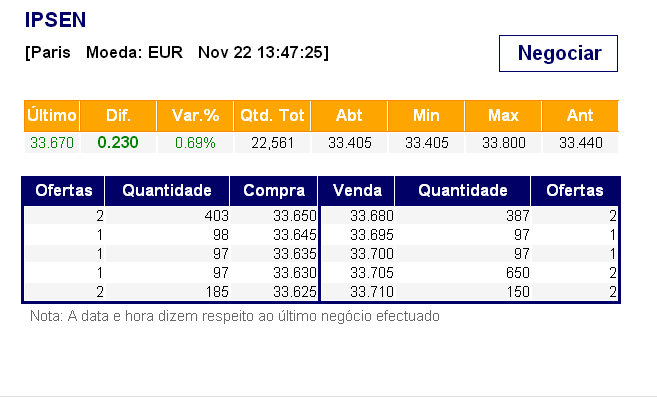Viewport: 657px width, 397px height.
Task: Click the Negociar button
Action: [x=558, y=53]
